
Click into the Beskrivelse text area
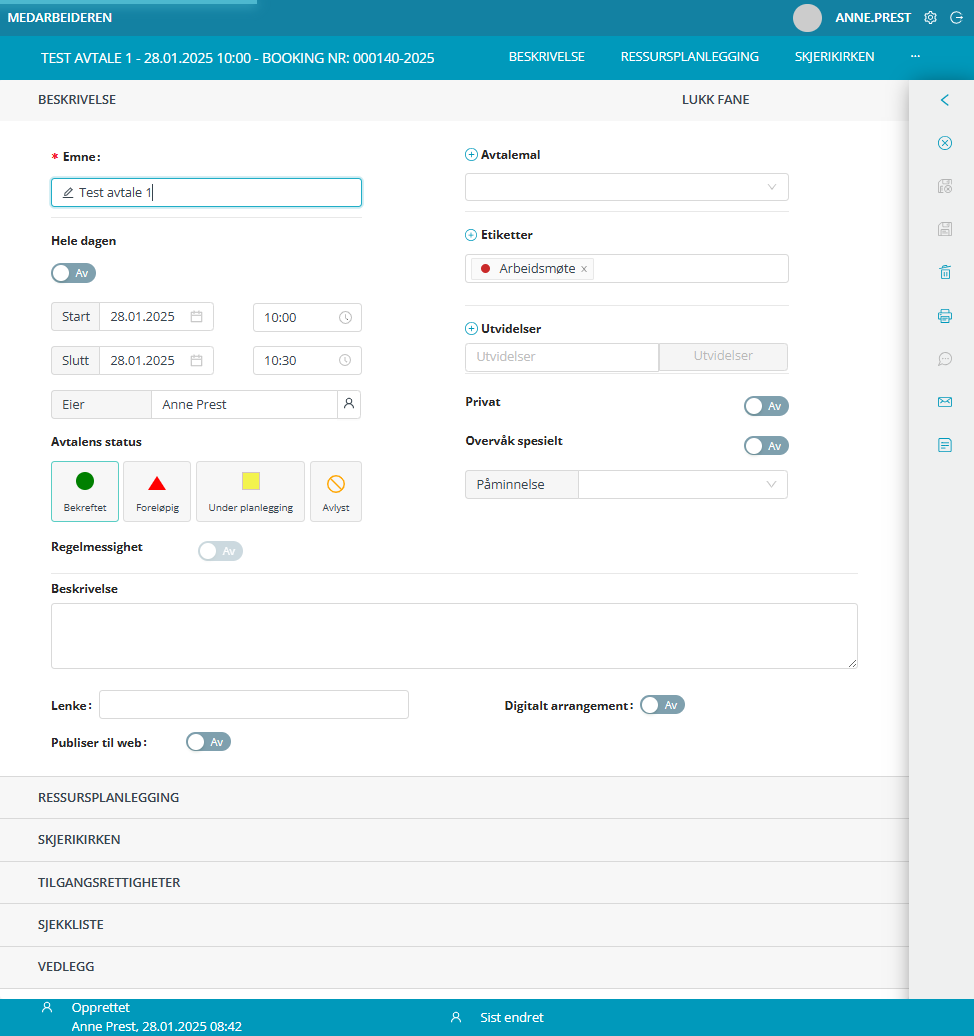(454, 636)
